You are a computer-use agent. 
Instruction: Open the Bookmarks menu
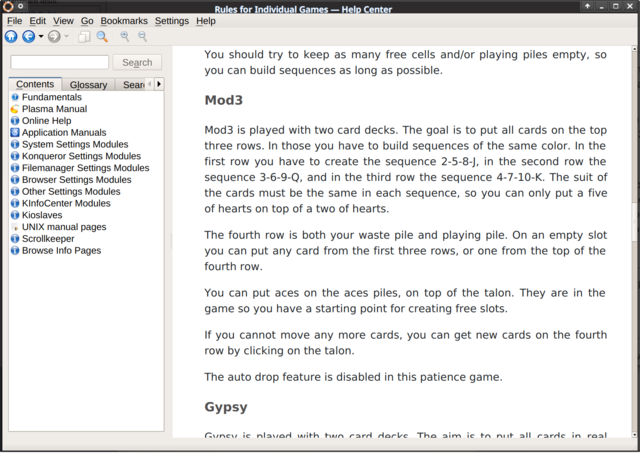124,21
